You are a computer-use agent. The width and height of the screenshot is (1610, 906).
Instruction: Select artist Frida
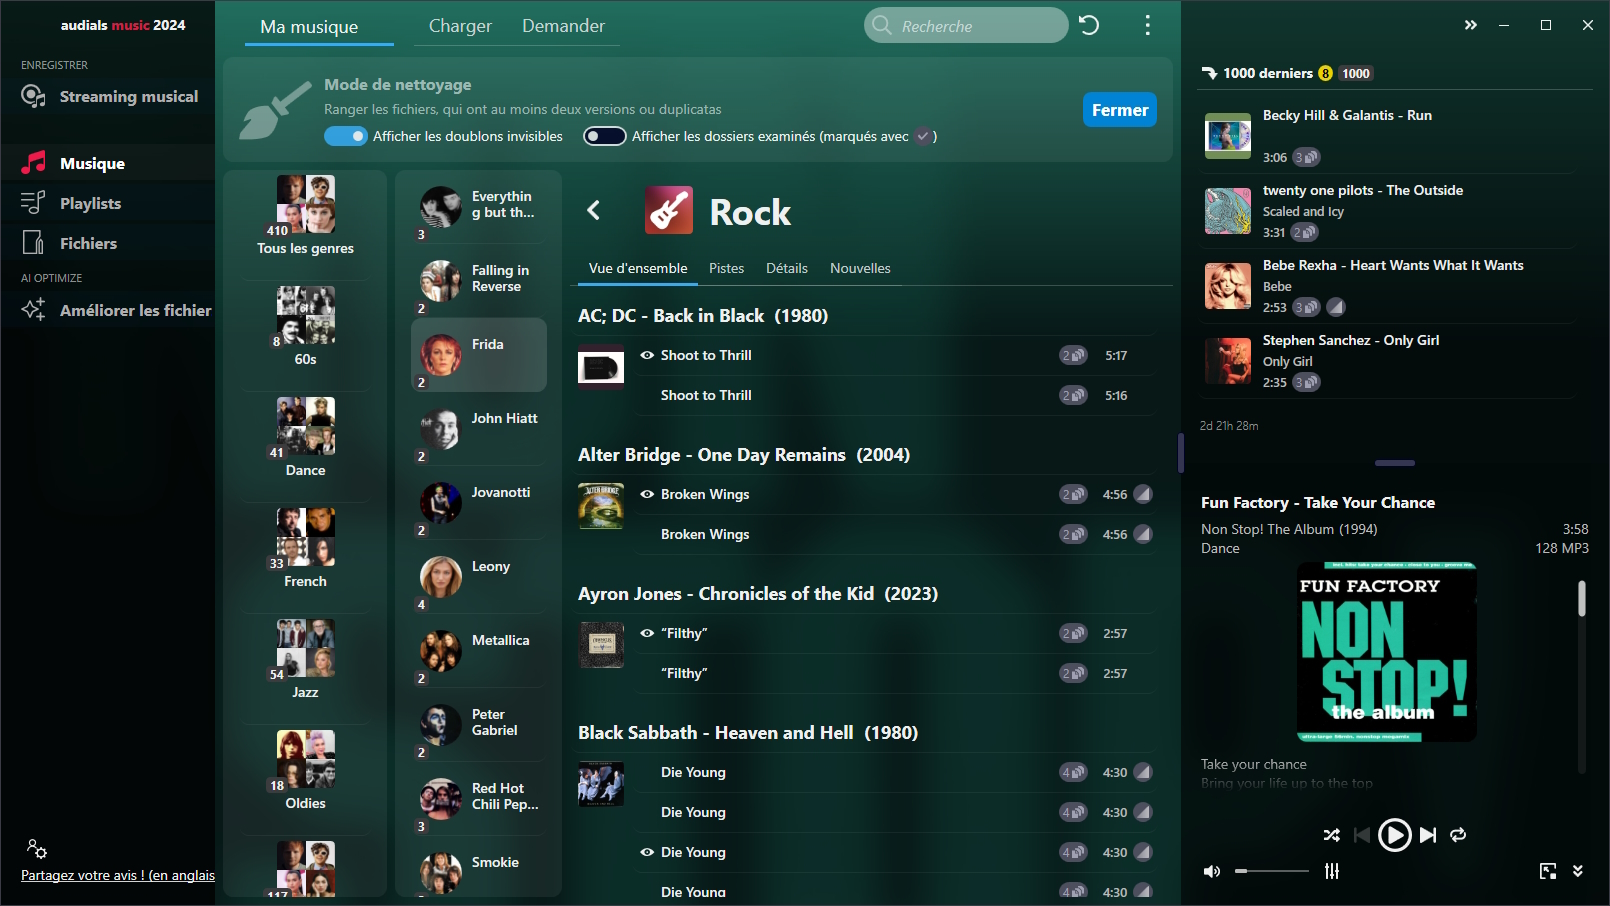[x=479, y=355]
